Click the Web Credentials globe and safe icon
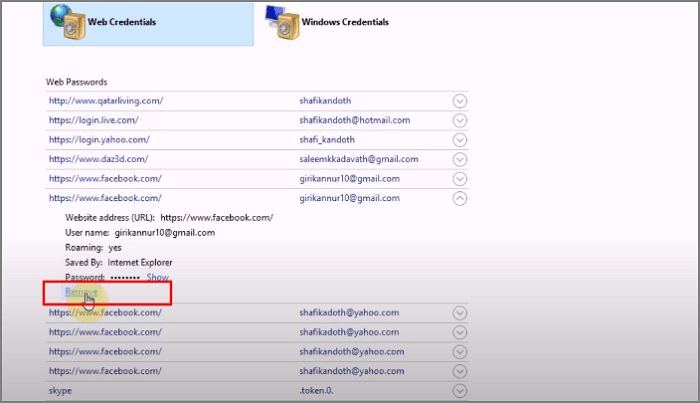700x403 pixels. pos(66,22)
